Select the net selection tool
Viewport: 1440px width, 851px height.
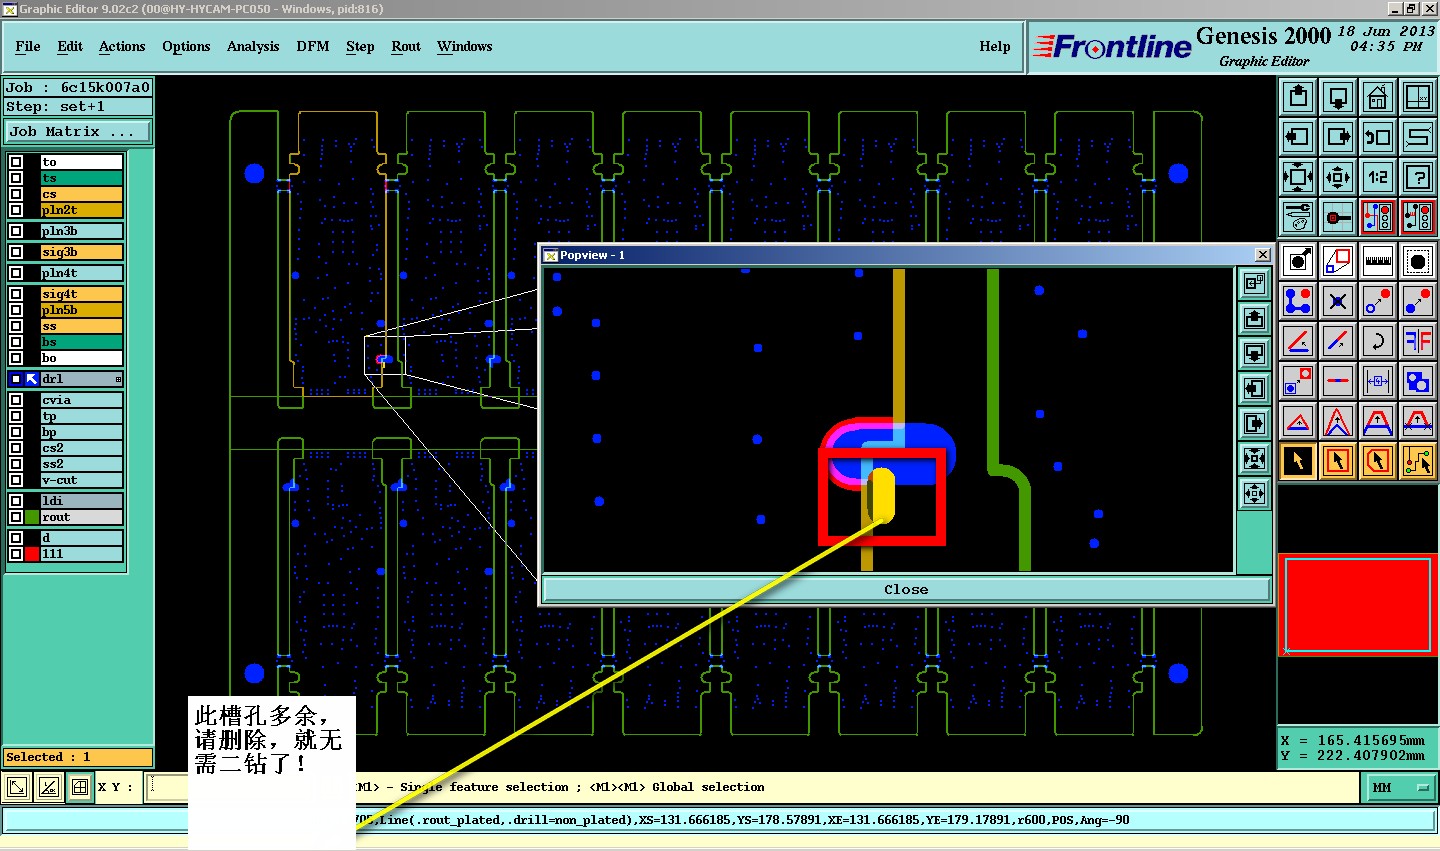click(1418, 461)
